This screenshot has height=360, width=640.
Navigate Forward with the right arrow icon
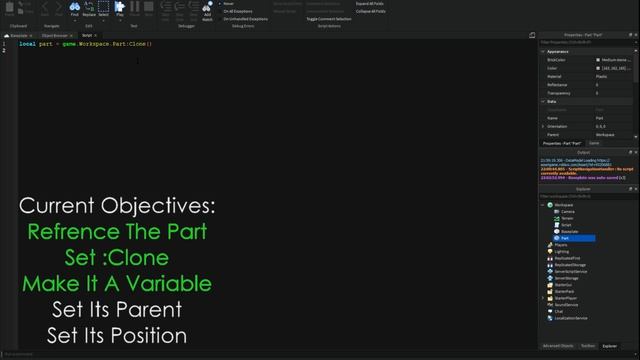59,7
